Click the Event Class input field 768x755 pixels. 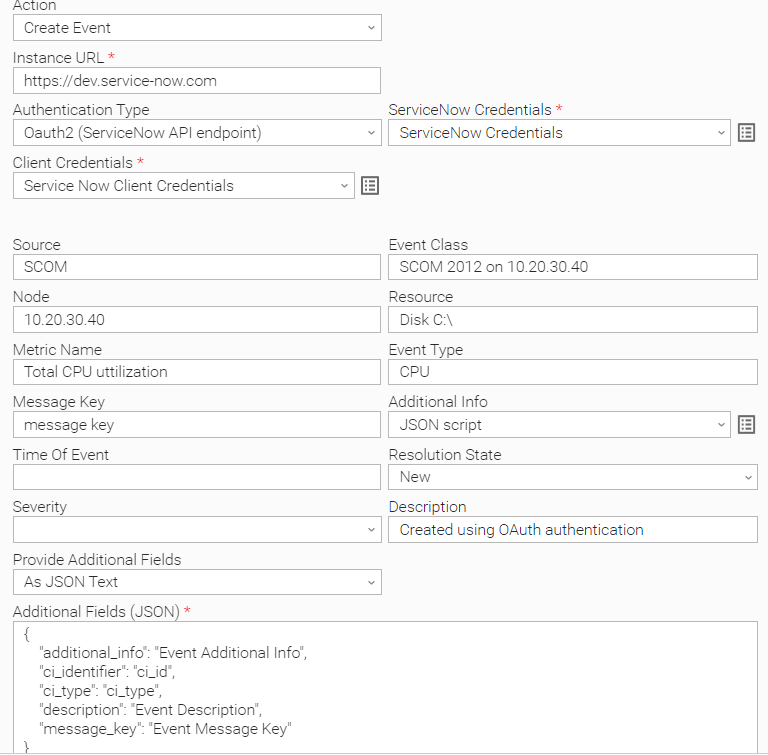(x=573, y=267)
